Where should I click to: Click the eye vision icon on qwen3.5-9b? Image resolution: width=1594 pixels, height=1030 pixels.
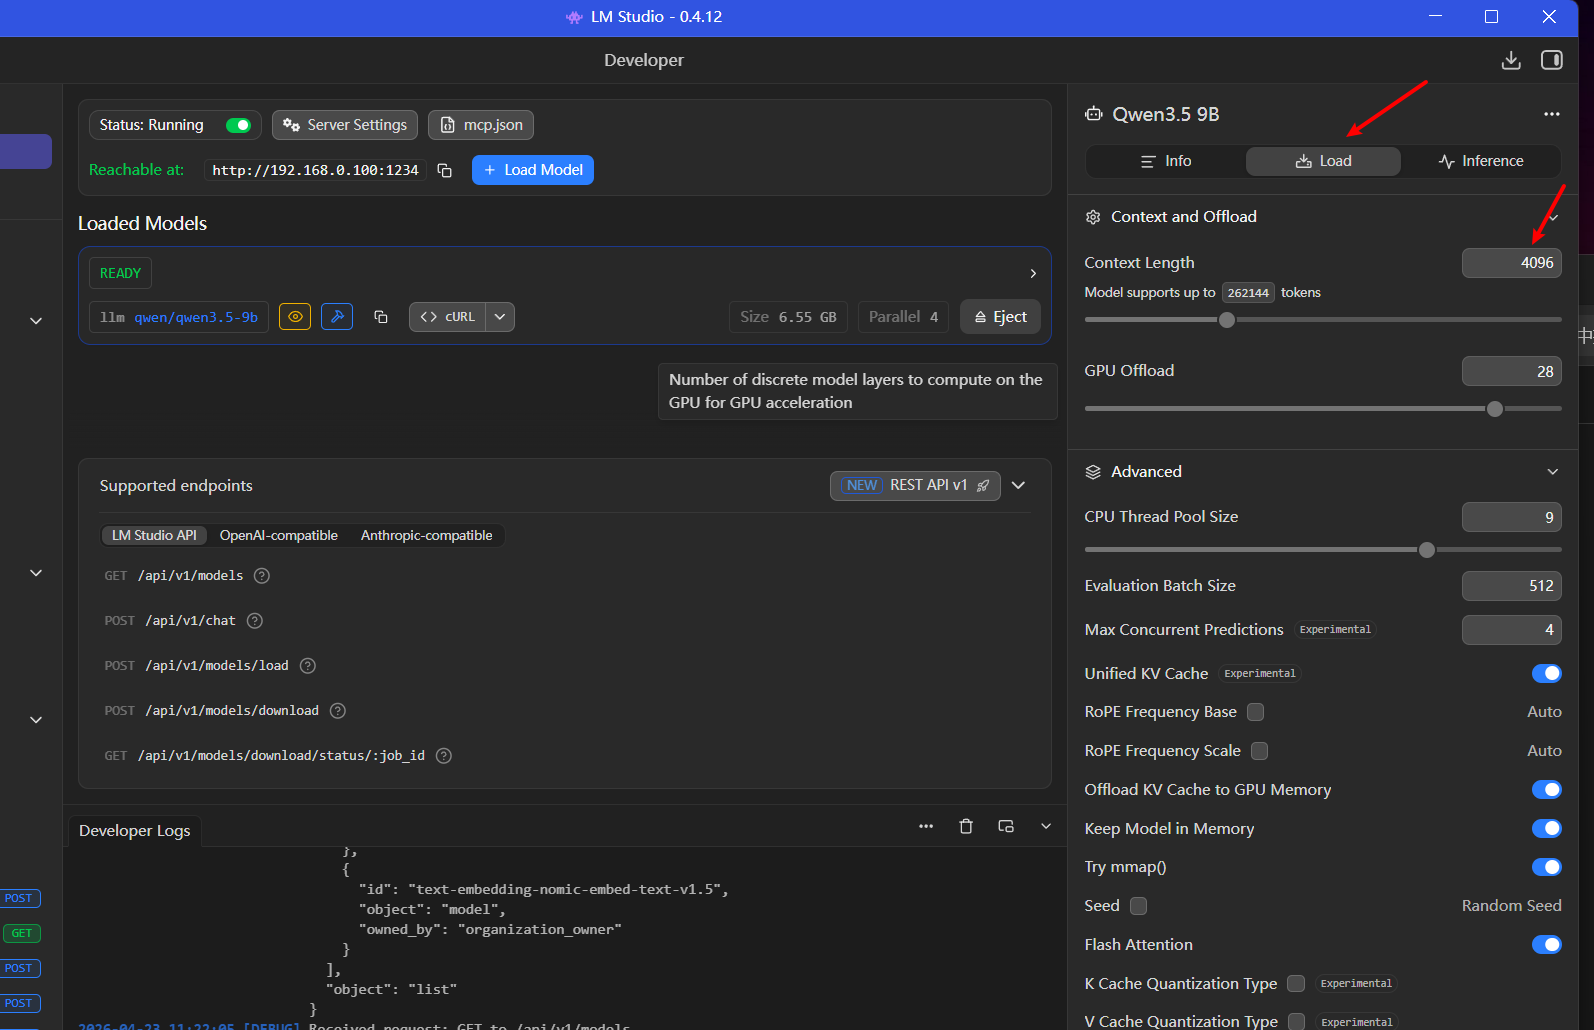coord(295,317)
